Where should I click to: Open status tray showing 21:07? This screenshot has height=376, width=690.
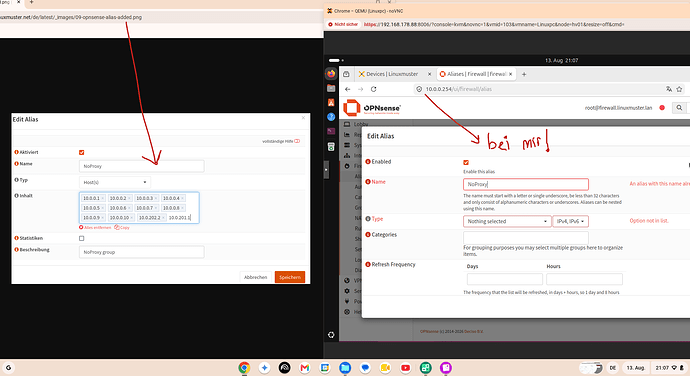click(669, 368)
